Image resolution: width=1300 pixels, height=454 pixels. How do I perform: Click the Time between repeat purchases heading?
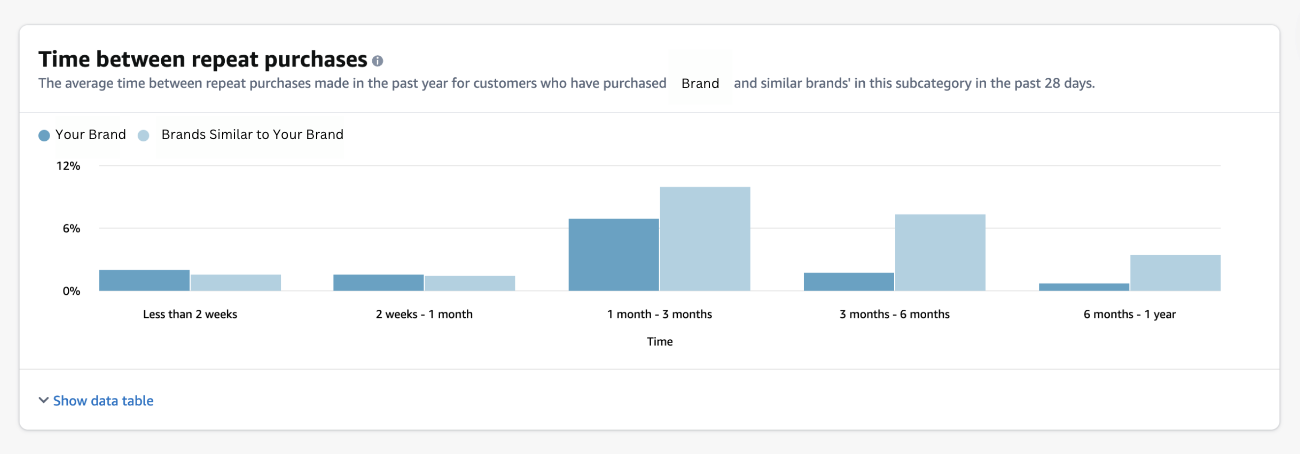203,59
